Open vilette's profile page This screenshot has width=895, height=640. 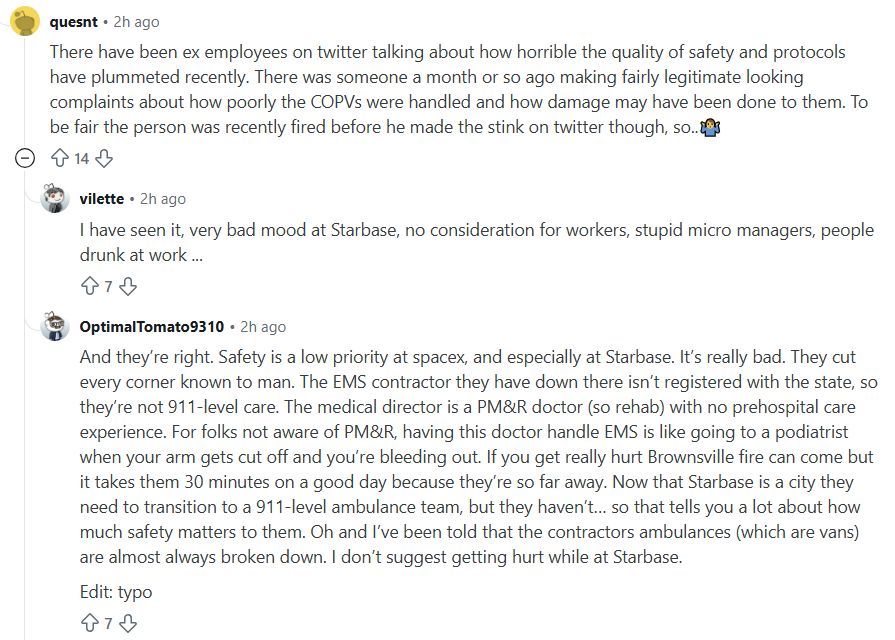pos(102,198)
